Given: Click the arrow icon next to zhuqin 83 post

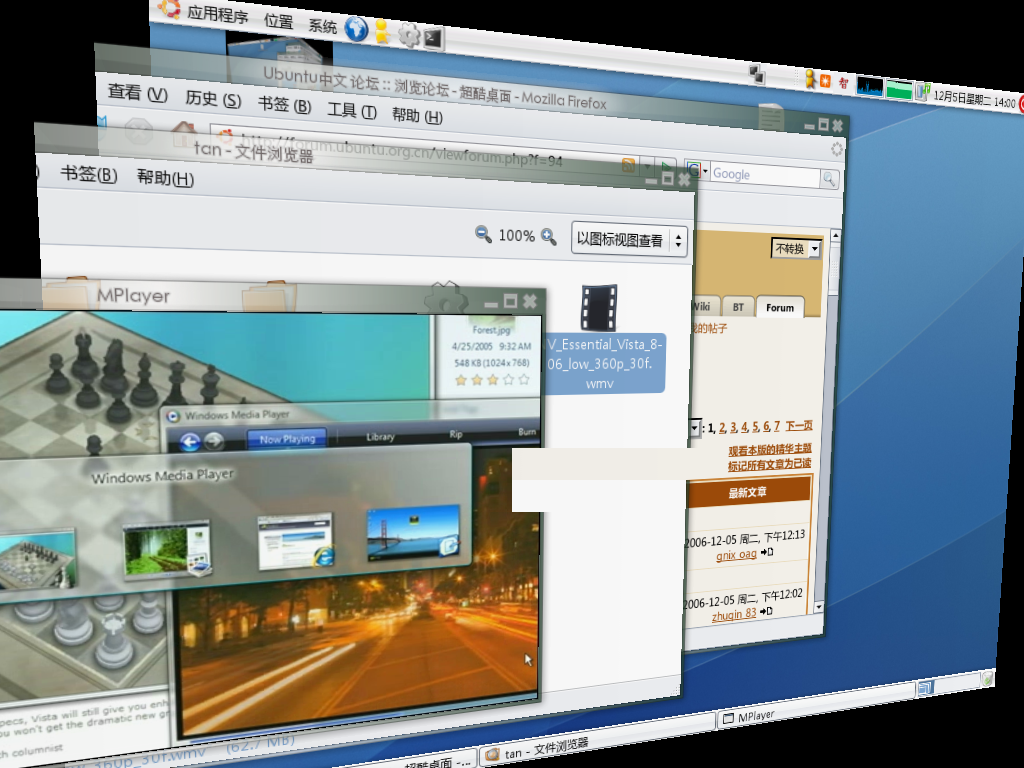Looking at the screenshot, I should coord(766,611).
